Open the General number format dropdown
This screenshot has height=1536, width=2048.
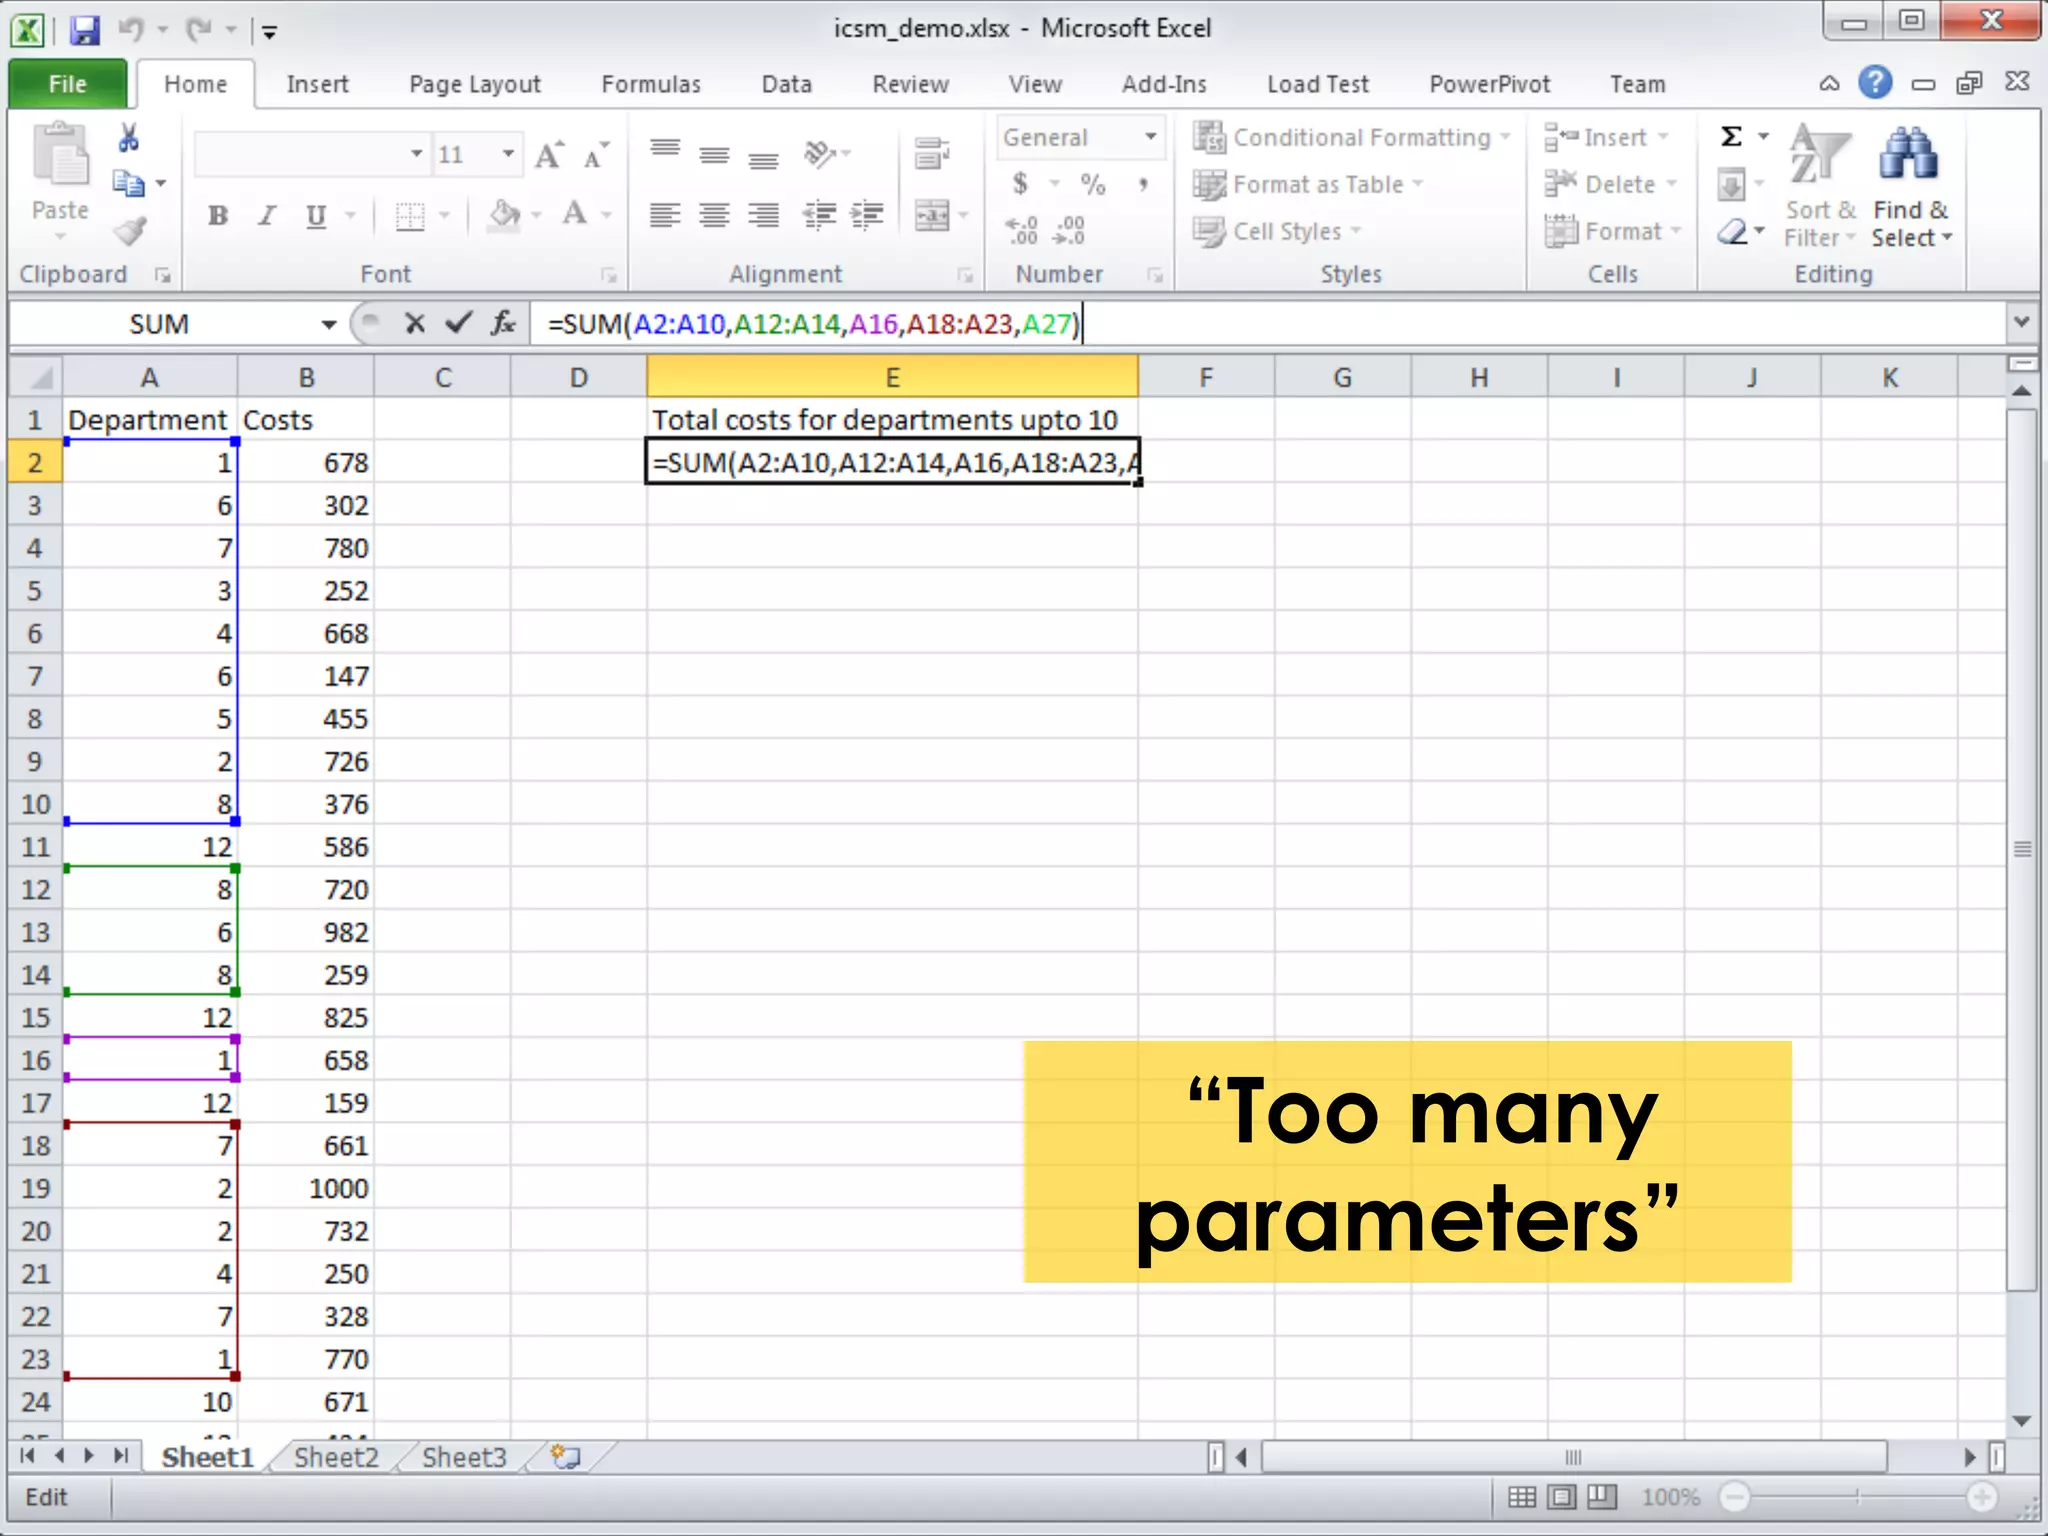coord(1151,137)
